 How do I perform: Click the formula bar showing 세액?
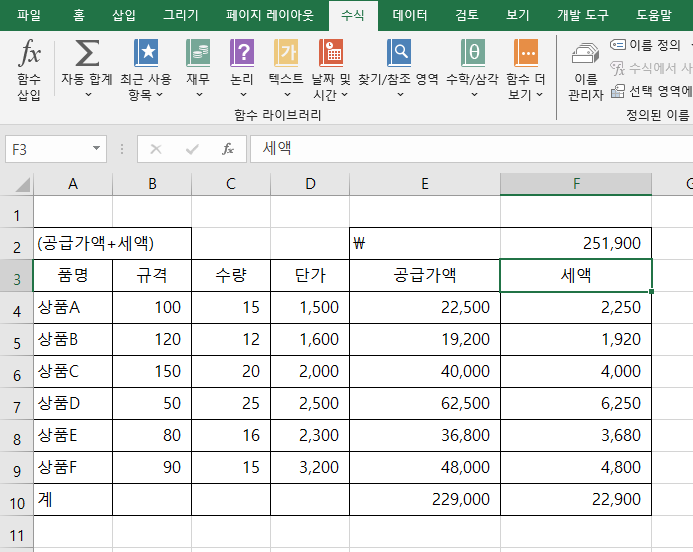471,149
